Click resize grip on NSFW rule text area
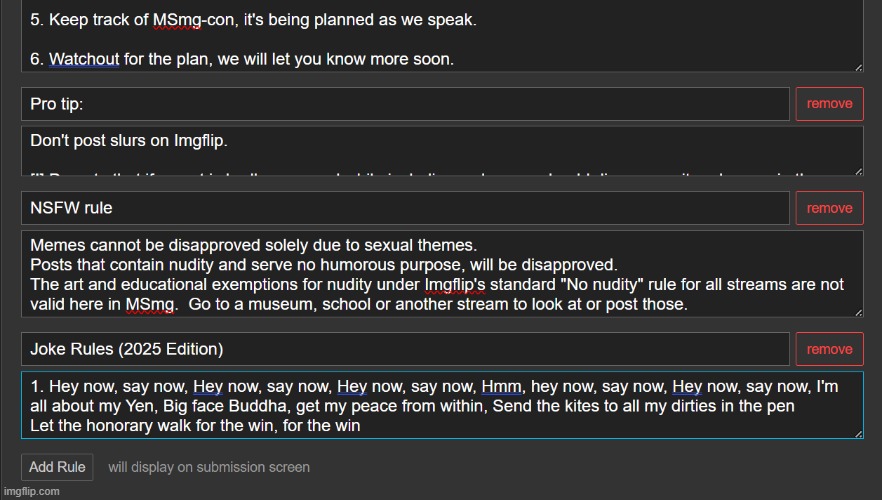Image resolution: width=882 pixels, height=500 pixels. pyautogui.click(x=858, y=313)
